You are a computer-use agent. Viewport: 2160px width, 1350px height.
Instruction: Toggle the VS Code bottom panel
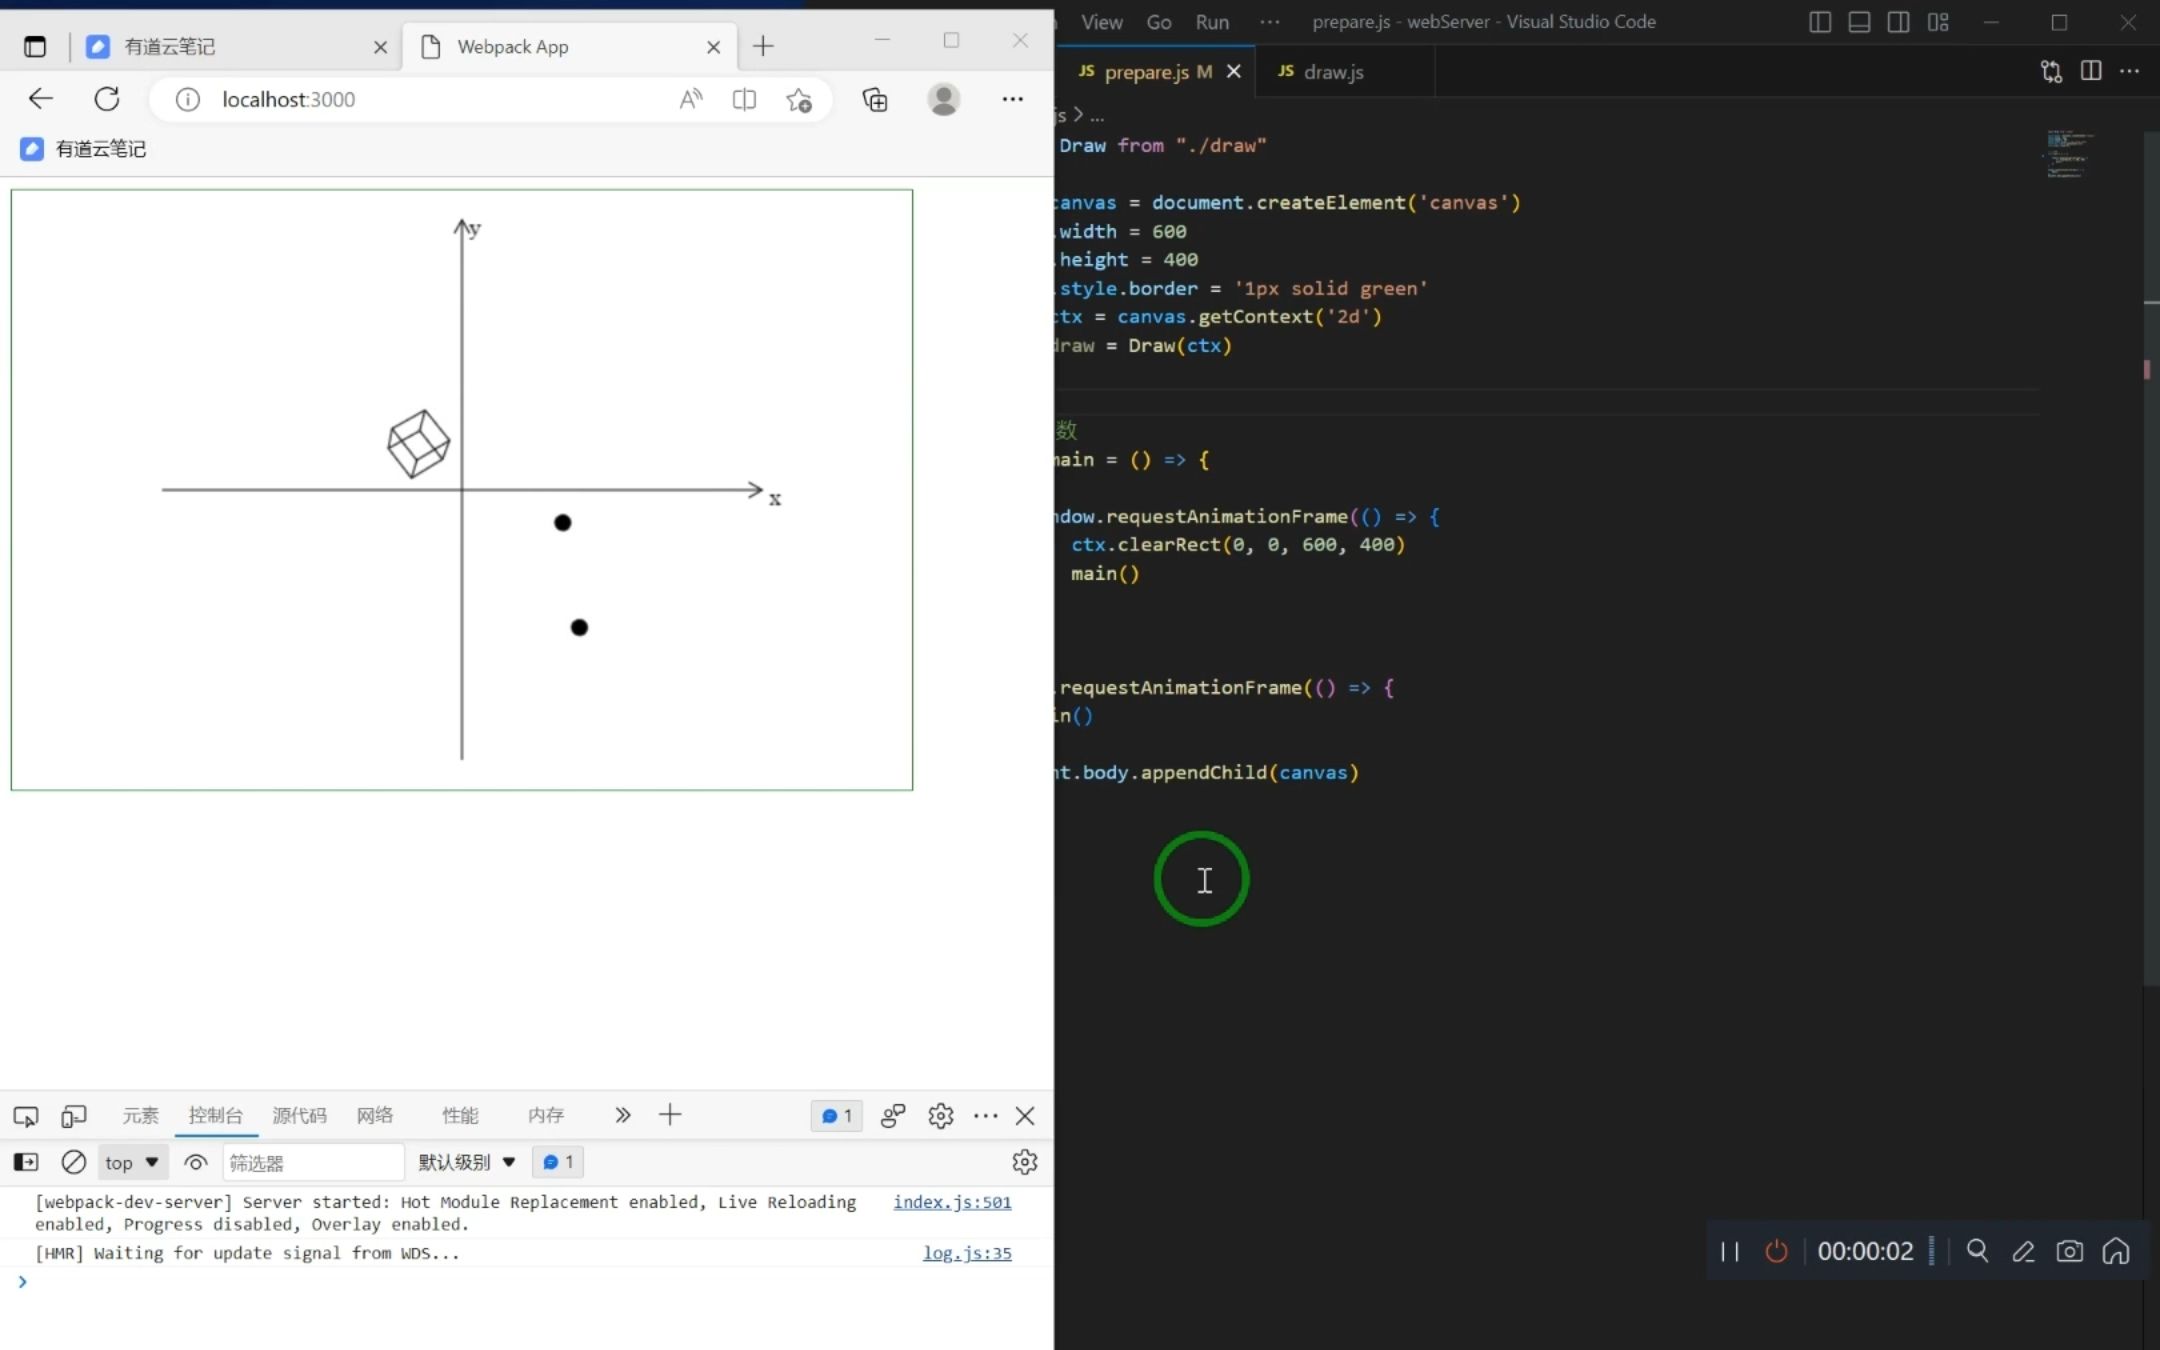[1859, 22]
